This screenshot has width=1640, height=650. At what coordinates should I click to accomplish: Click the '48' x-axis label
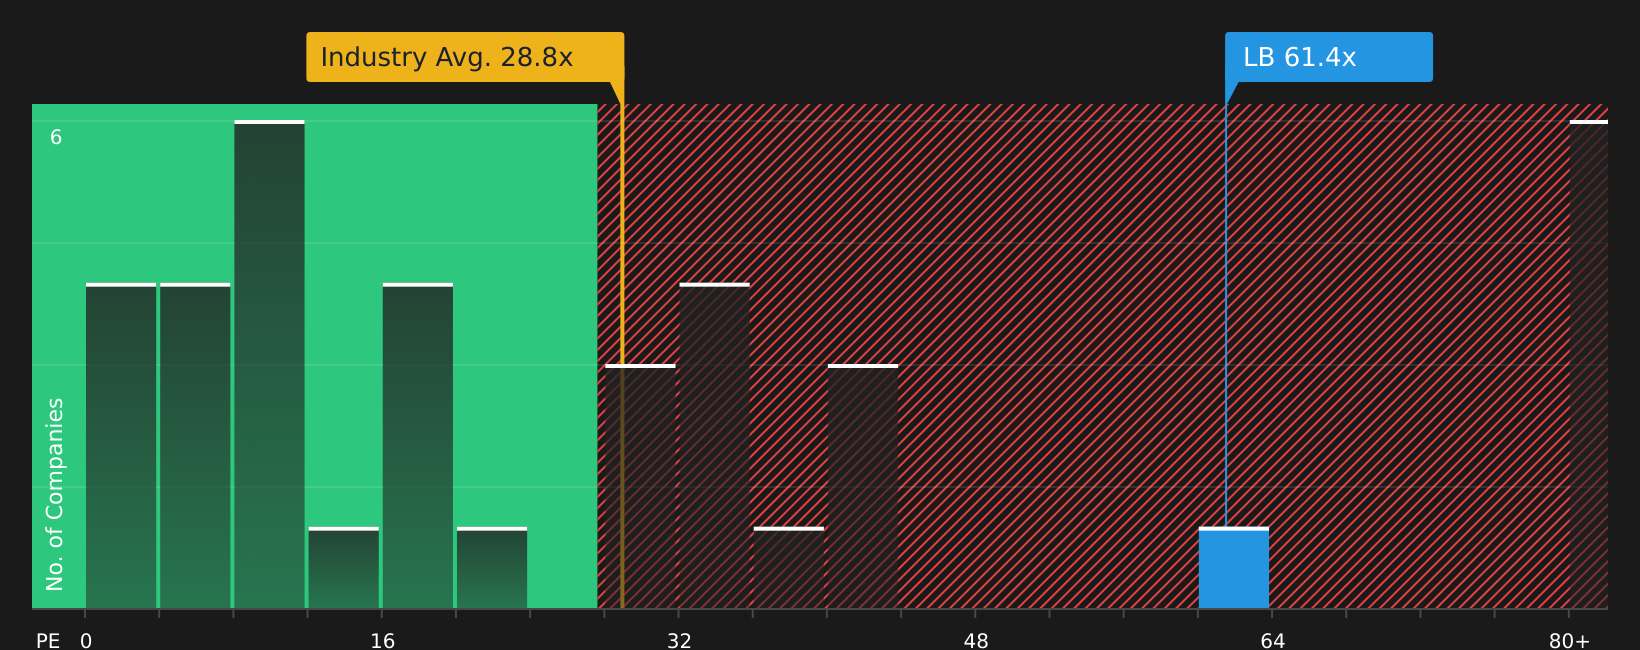976,641
